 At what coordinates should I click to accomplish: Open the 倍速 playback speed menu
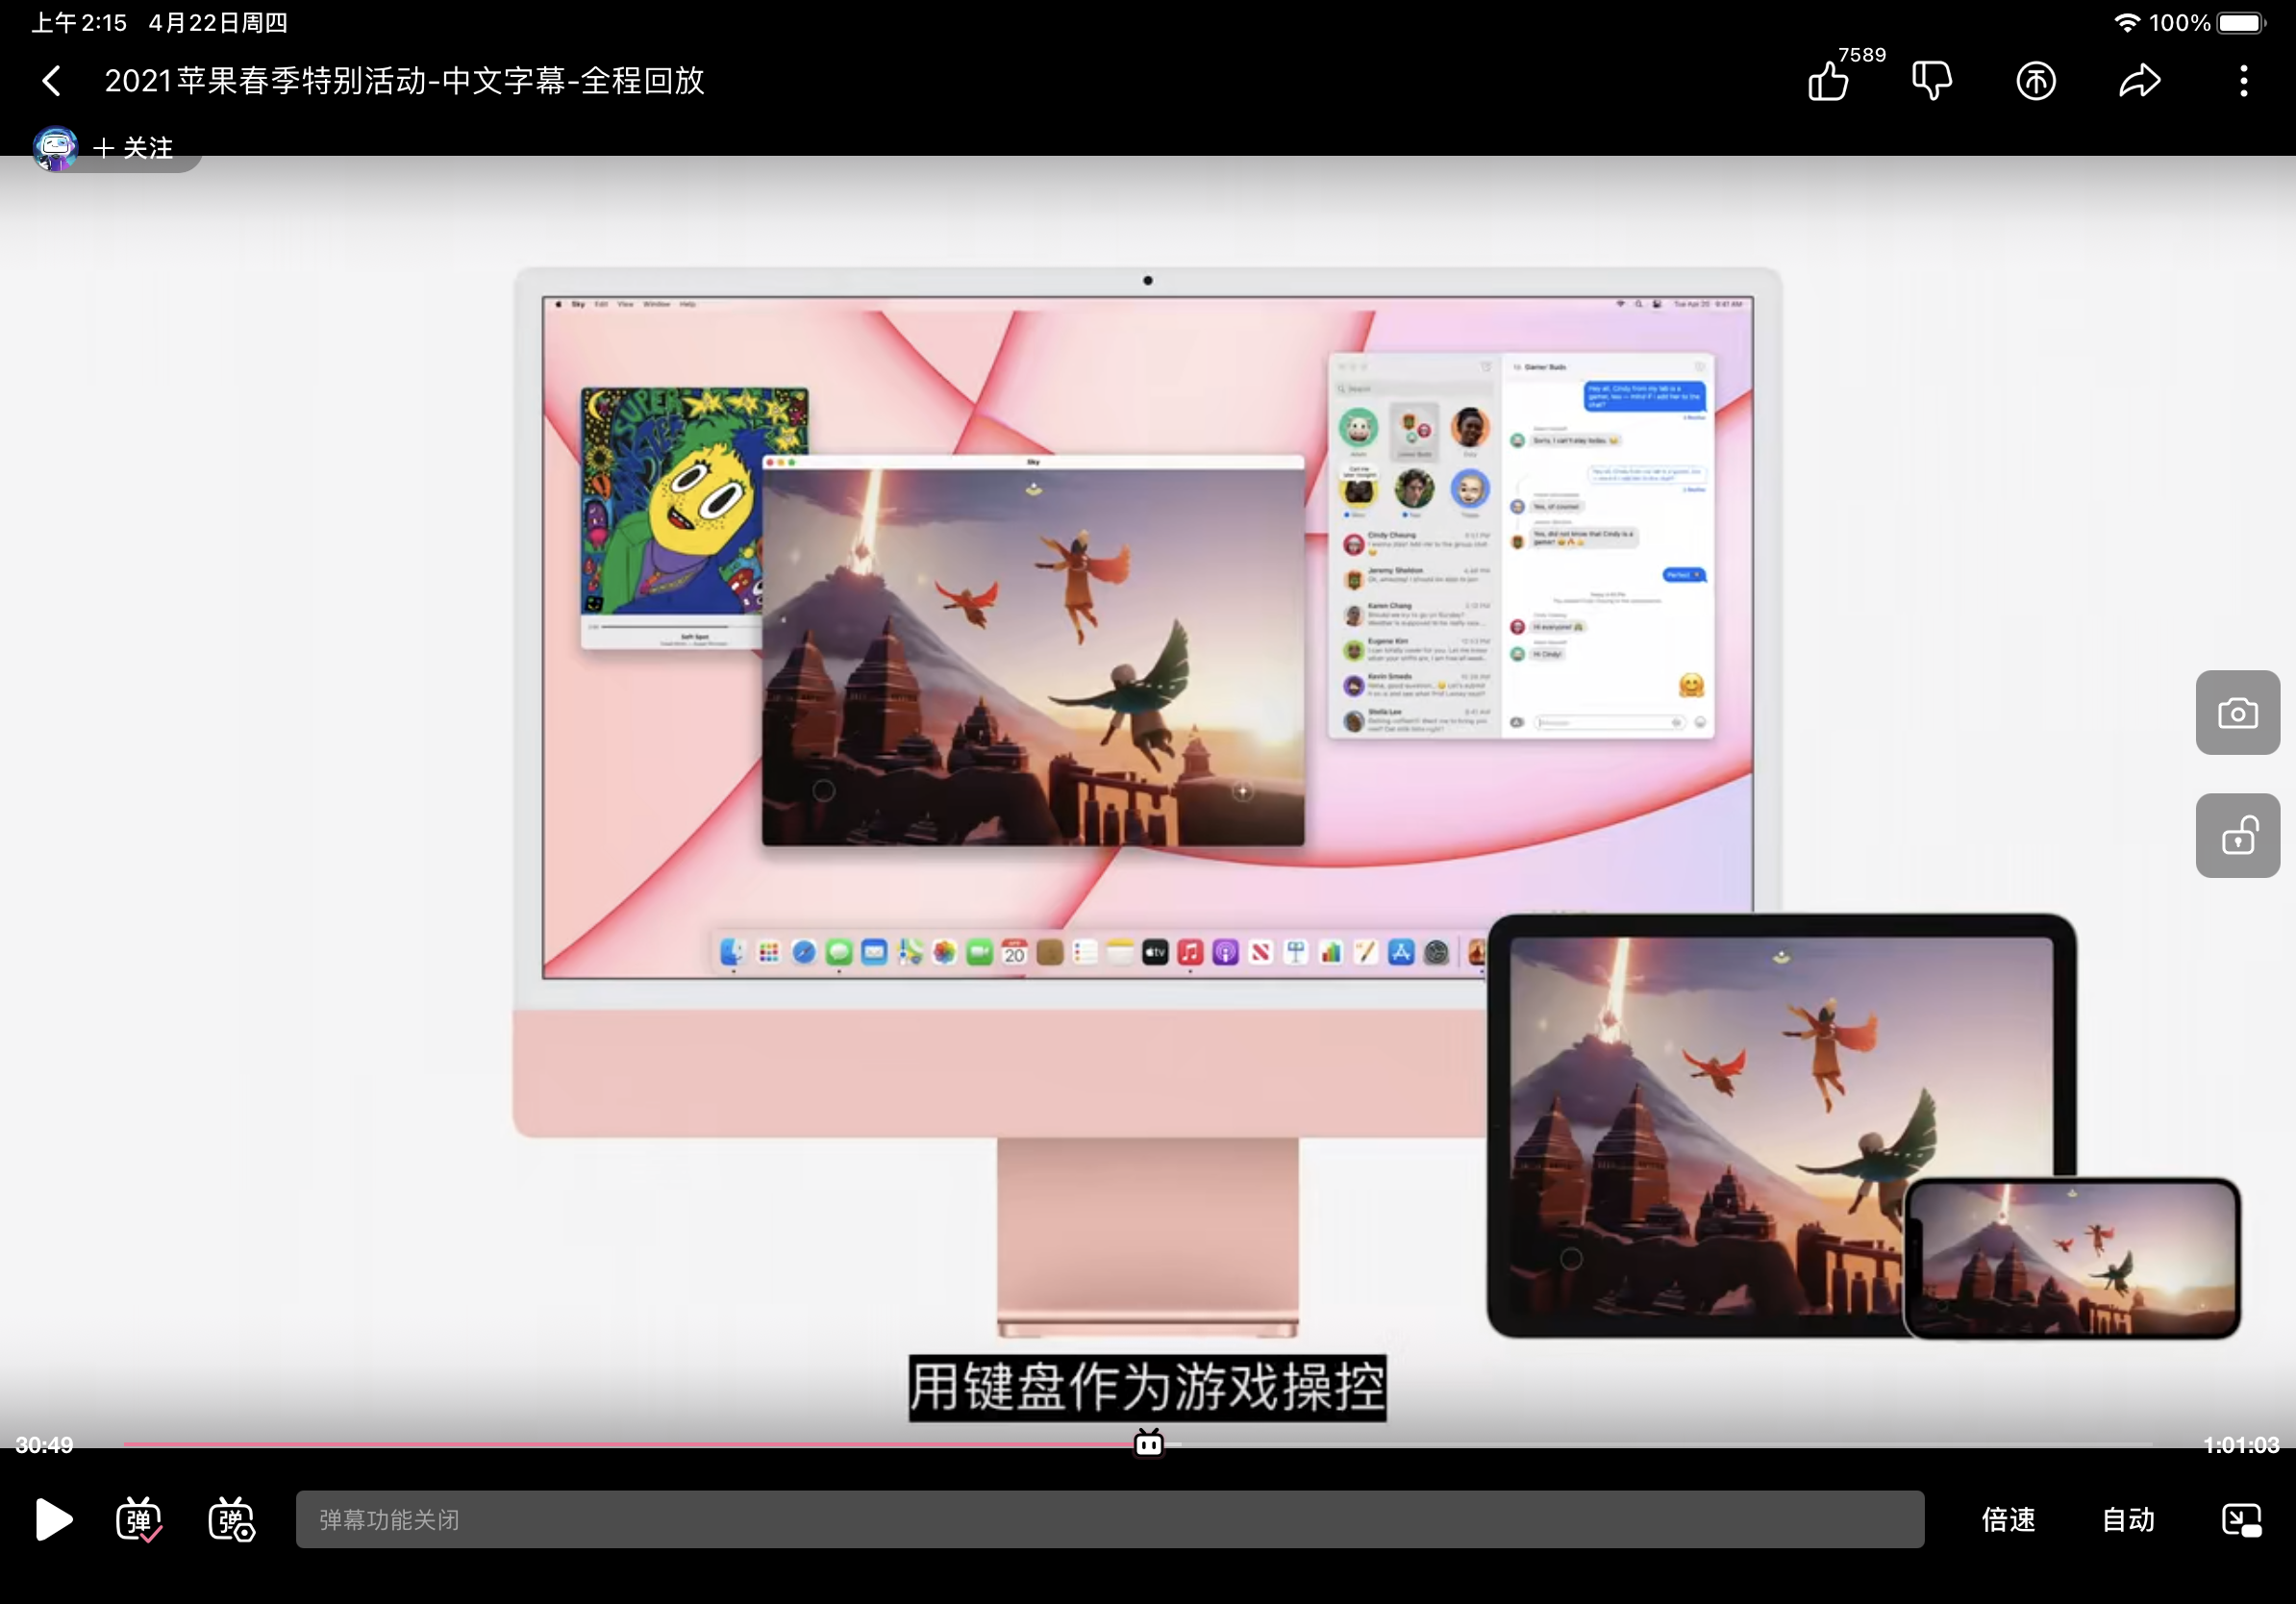(2008, 1519)
